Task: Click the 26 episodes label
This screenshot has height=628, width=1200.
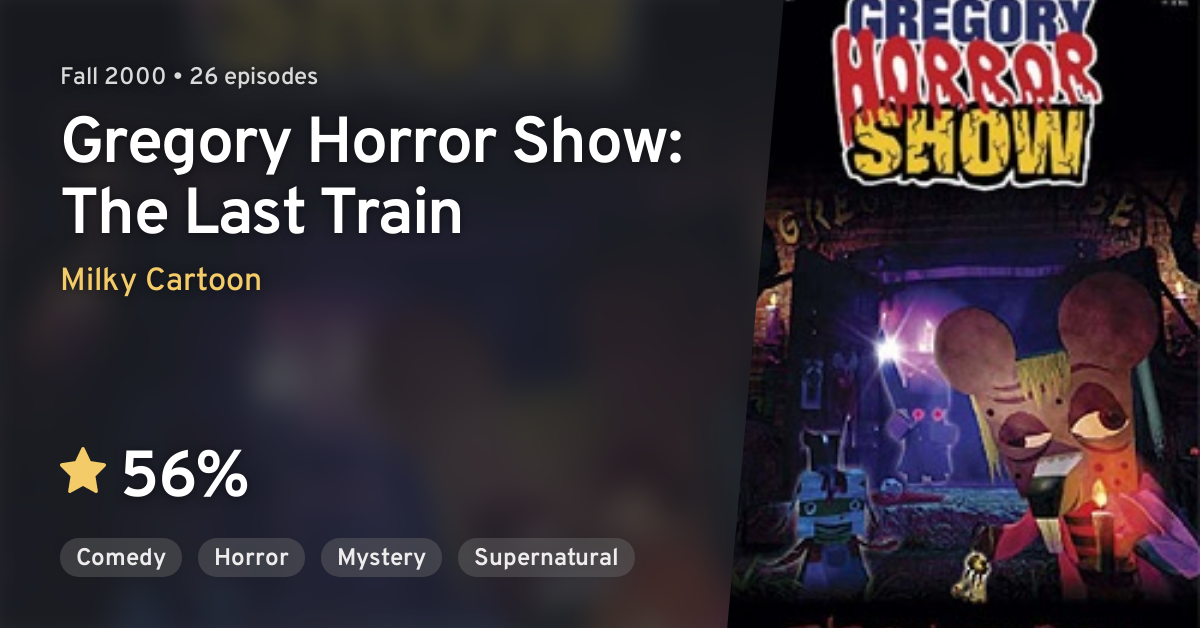Action: [x=253, y=76]
